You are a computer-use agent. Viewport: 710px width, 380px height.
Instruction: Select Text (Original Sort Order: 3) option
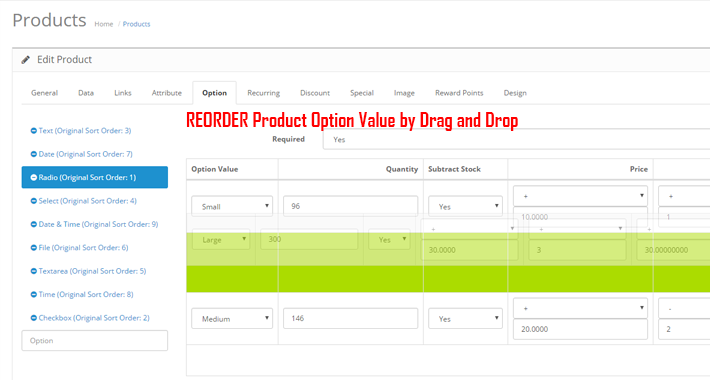85,131
